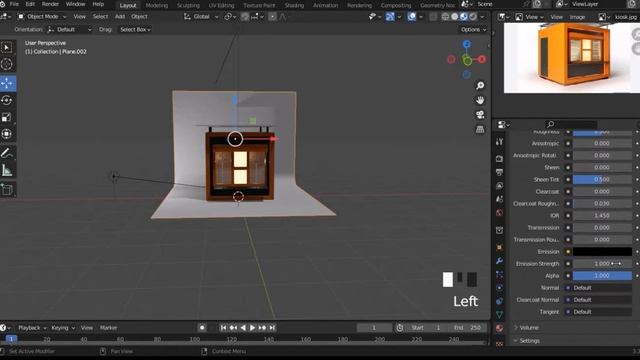Viewport: 640px width, 360px height.
Task: Click the current frame number field
Action: [x=374, y=328]
